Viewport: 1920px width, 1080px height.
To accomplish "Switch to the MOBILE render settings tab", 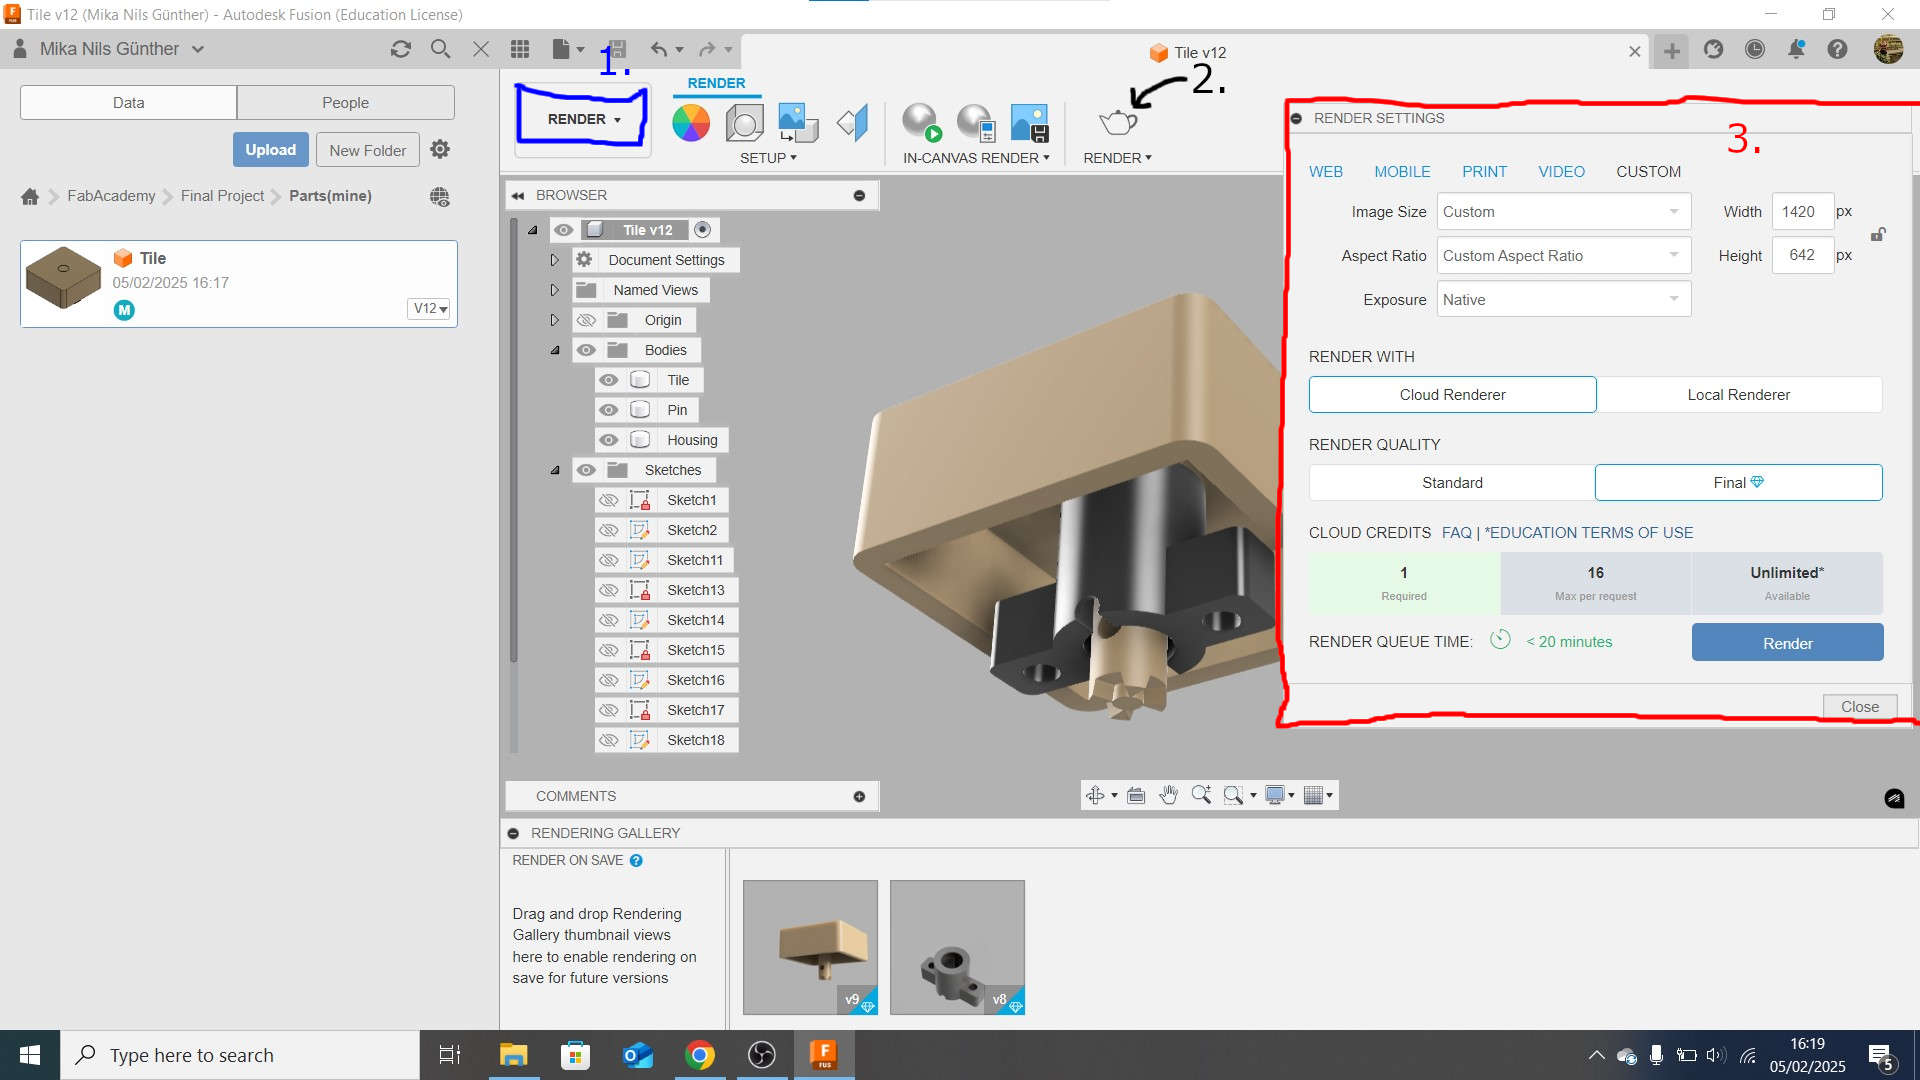I will coord(1402,170).
